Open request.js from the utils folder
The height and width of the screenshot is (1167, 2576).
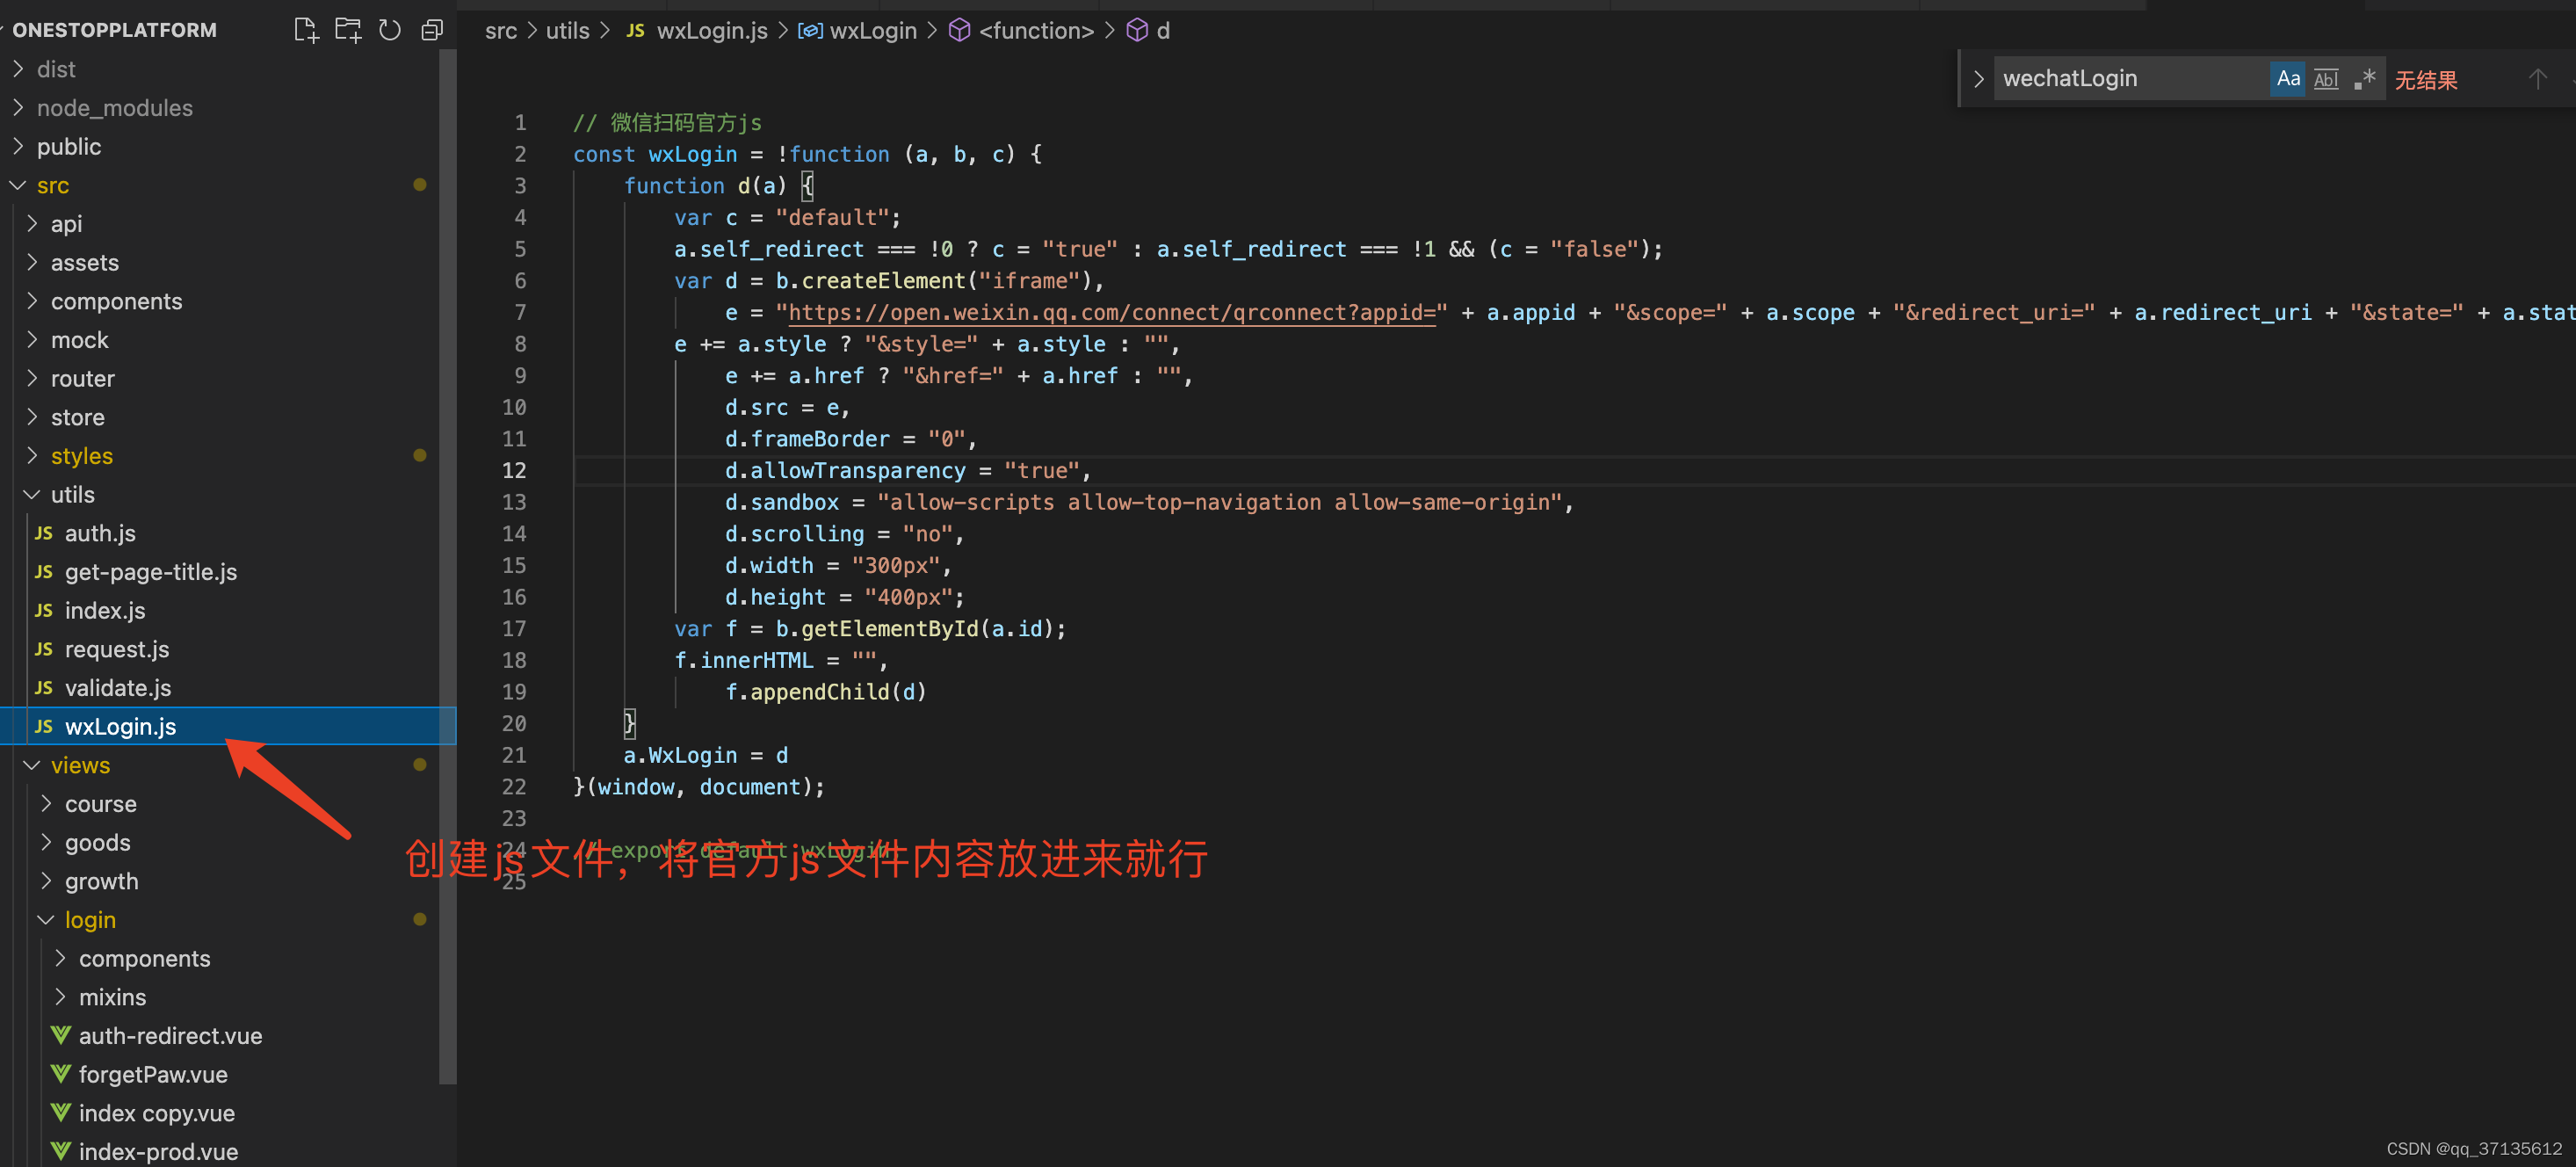[x=116, y=649]
